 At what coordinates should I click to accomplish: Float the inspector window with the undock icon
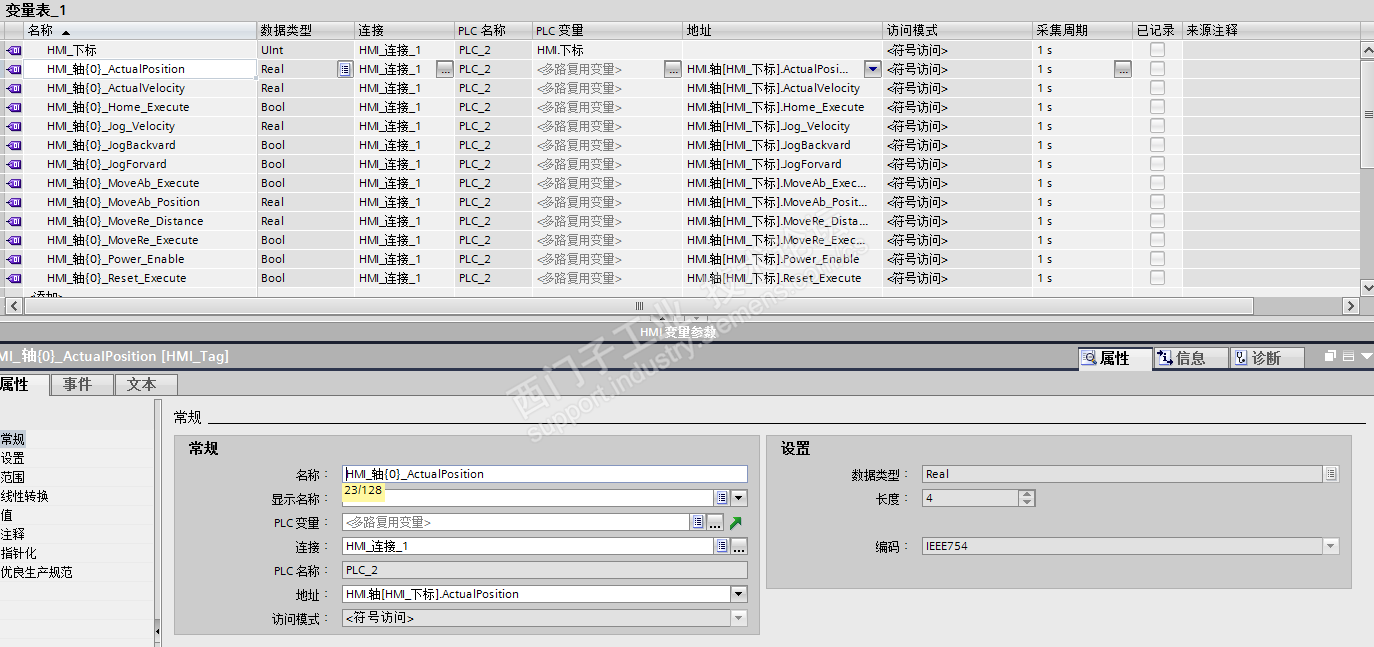pos(1331,356)
